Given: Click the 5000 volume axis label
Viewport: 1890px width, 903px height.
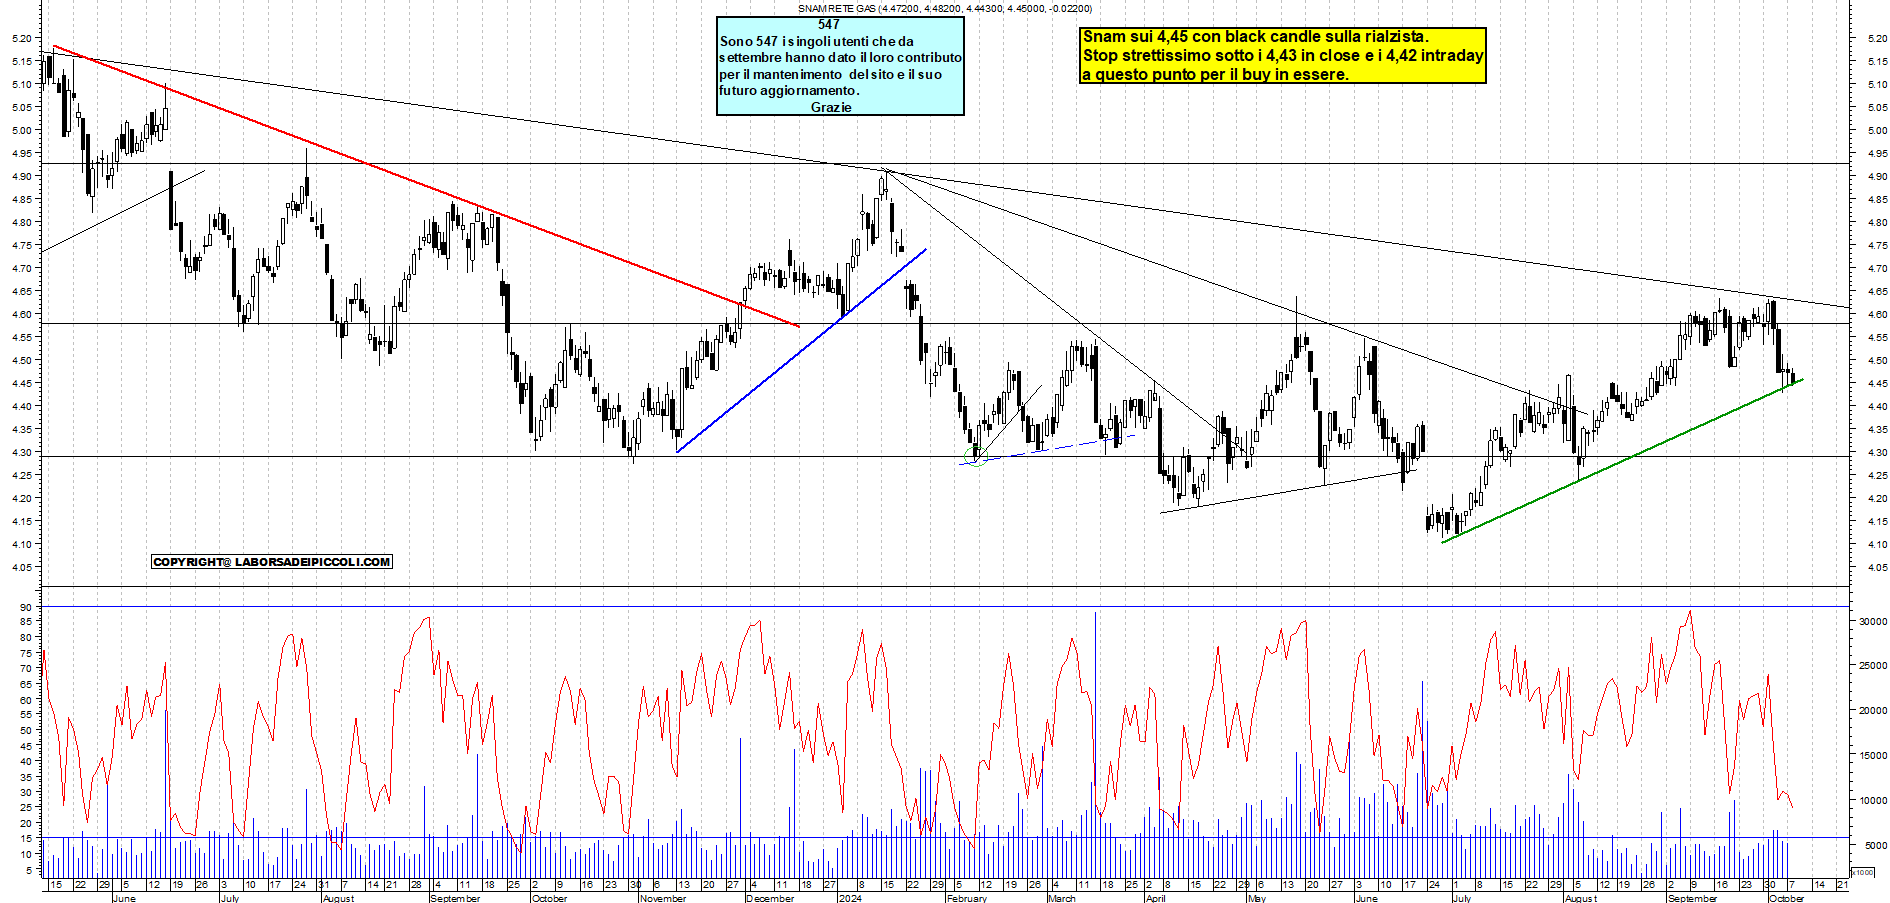Looking at the screenshot, I should pyautogui.click(x=1875, y=845).
